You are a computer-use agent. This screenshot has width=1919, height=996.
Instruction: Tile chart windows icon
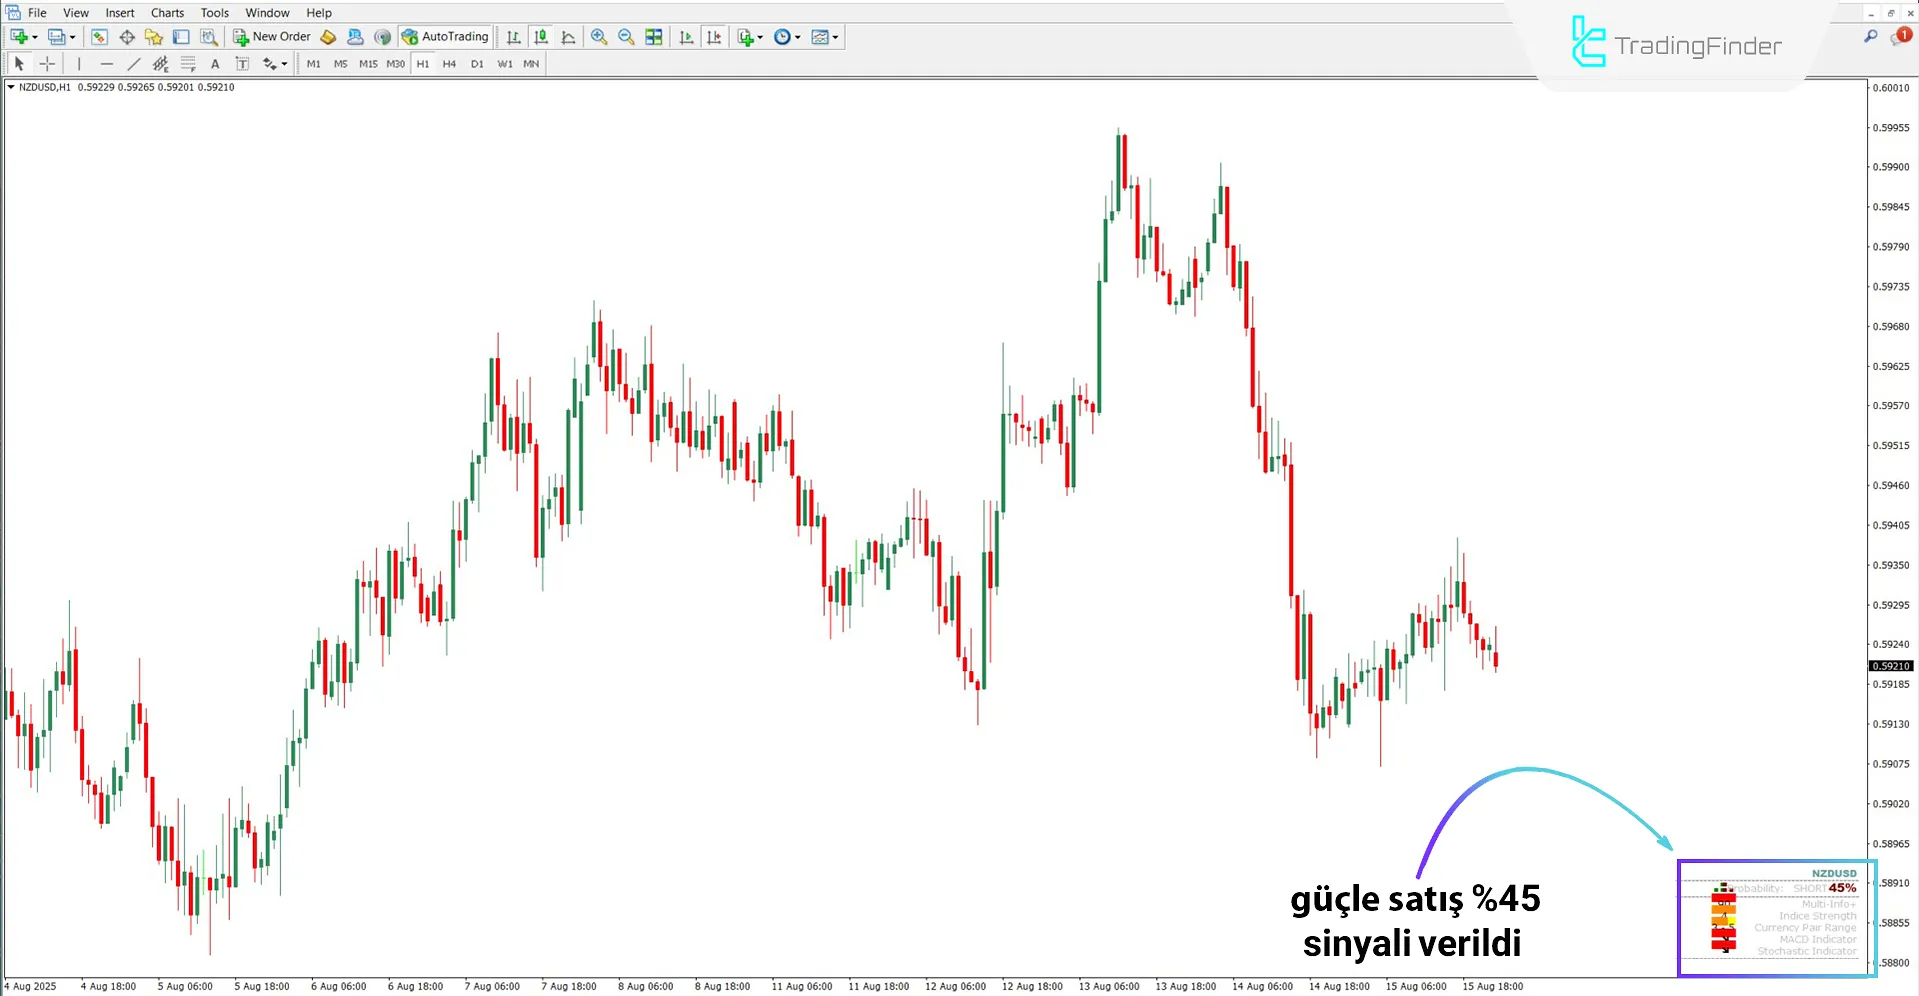point(654,37)
